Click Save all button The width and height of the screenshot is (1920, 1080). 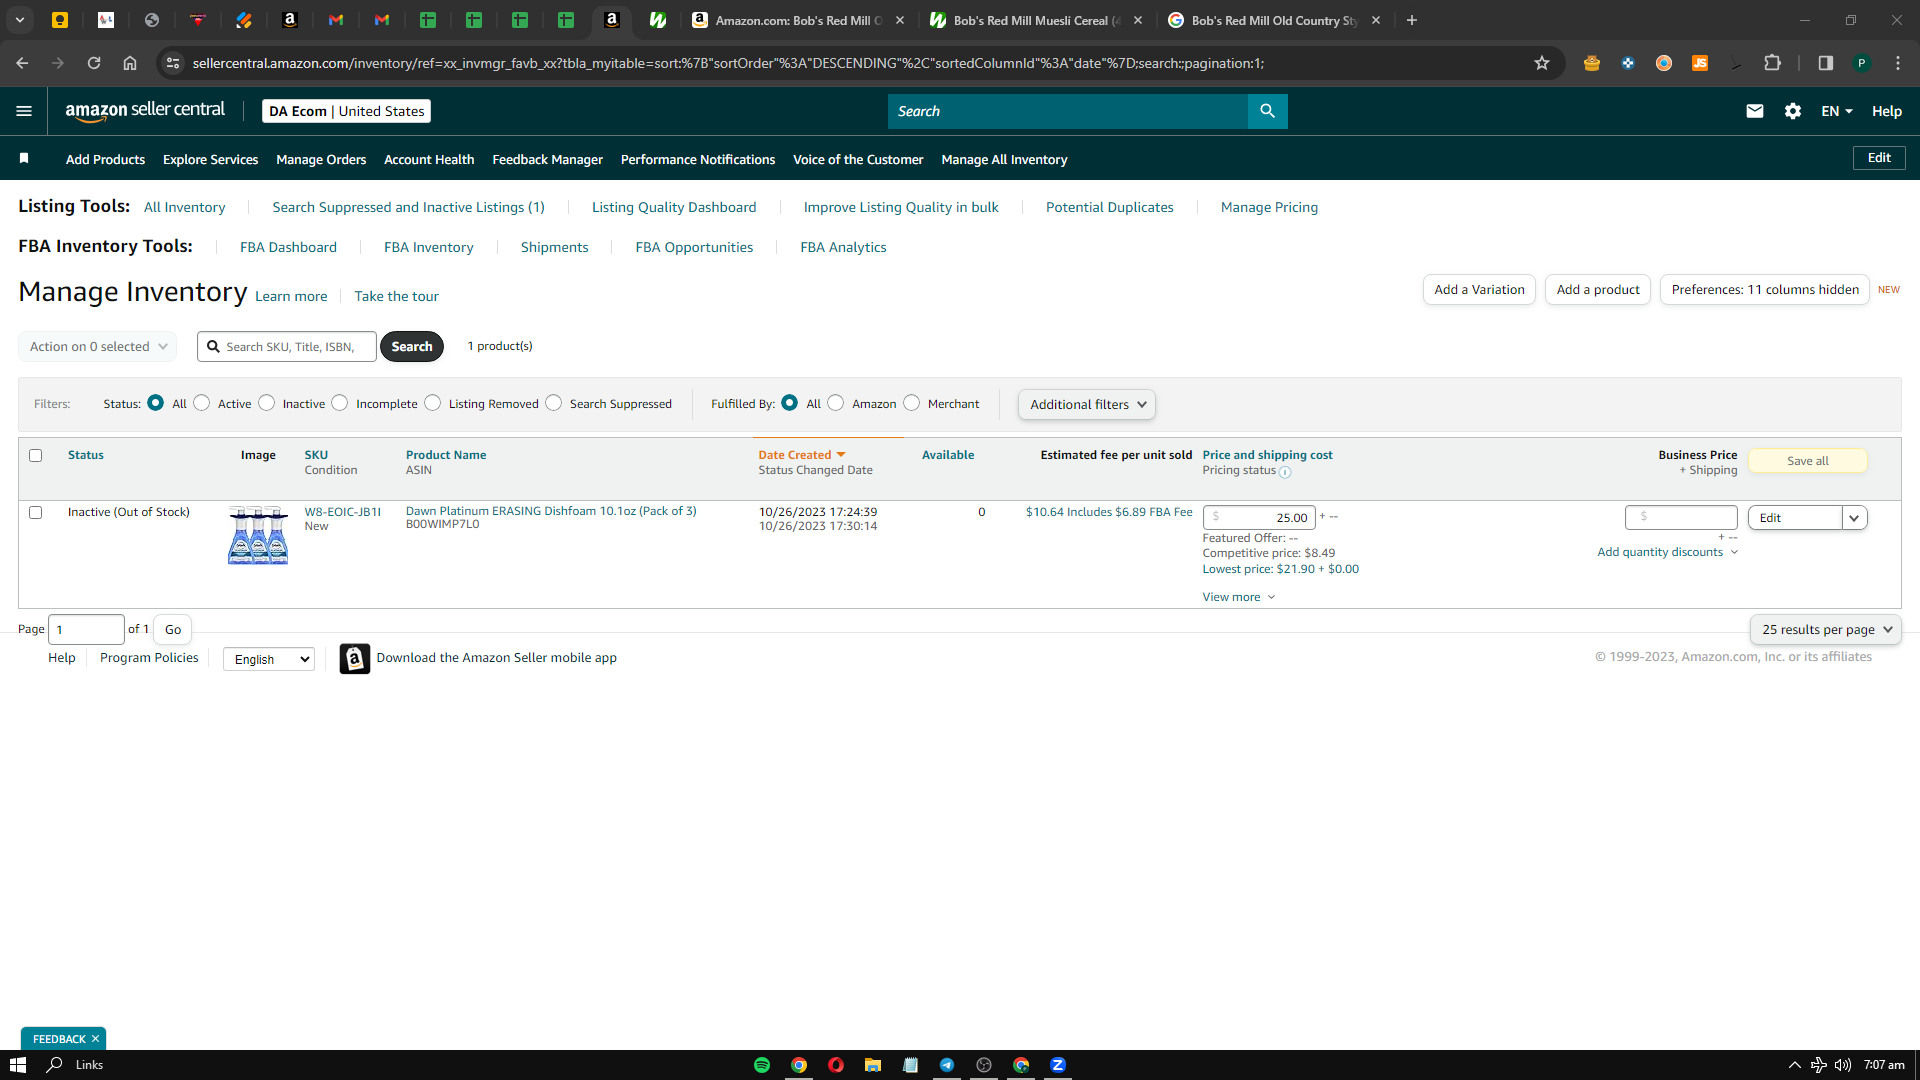[x=1808, y=461]
